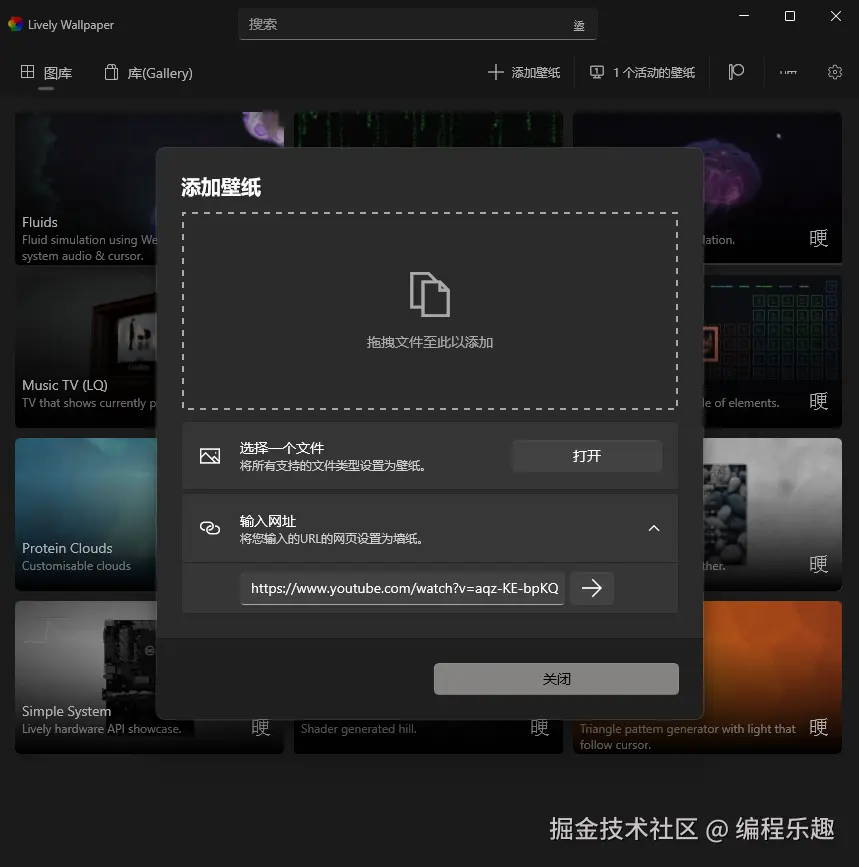Switch to the 图库 tab
This screenshot has width=859, height=867.
click(x=46, y=72)
